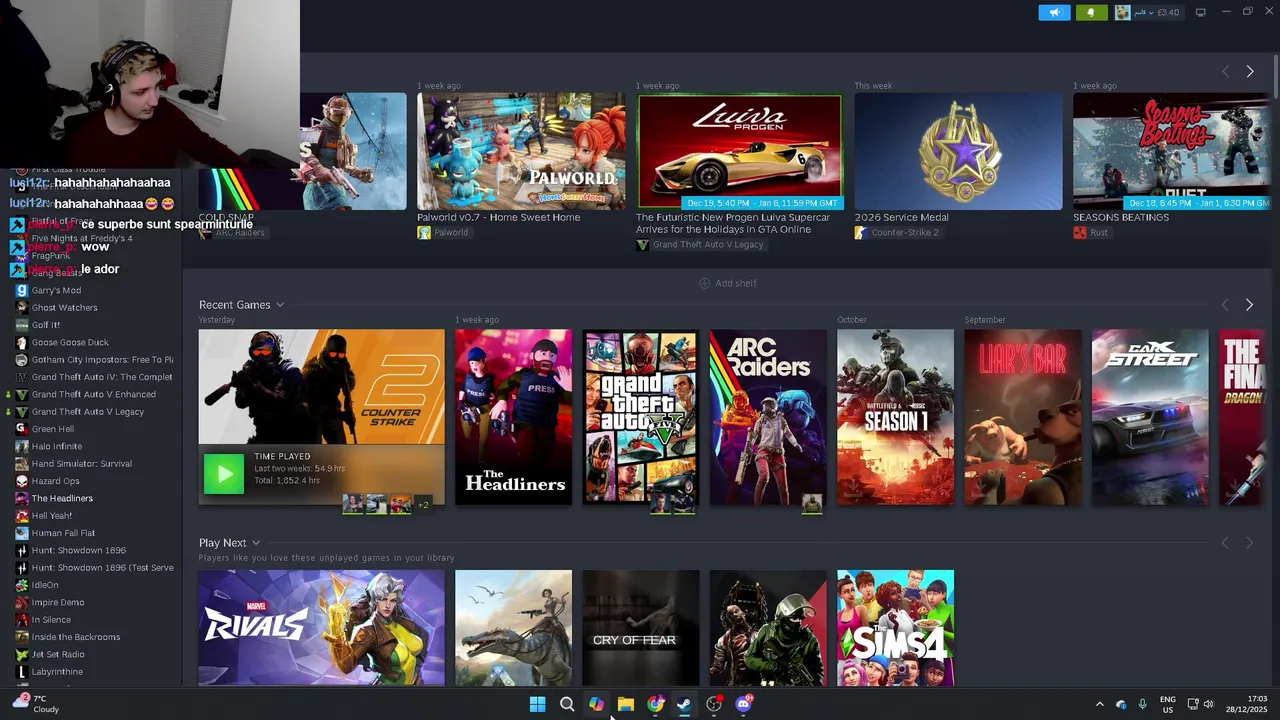Select Hell Yeah! in the library list

point(52,516)
